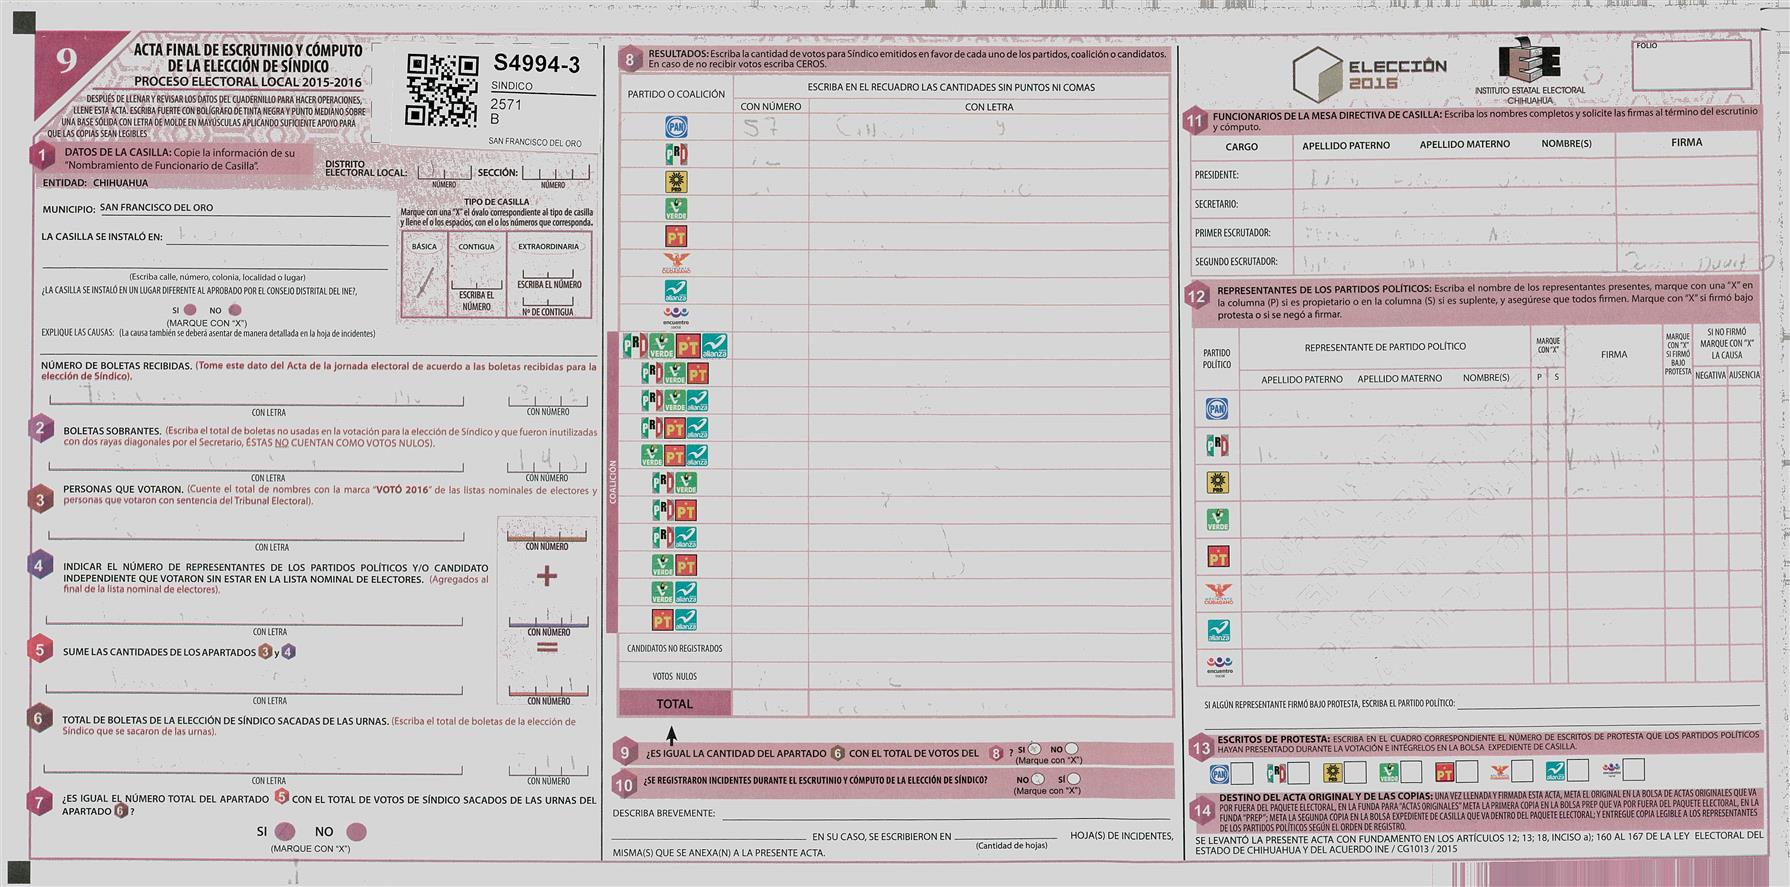Mark the NO oval for section 10 incidents
Image resolution: width=1790 pixels, height=887 pixels.
[1038, 779]
